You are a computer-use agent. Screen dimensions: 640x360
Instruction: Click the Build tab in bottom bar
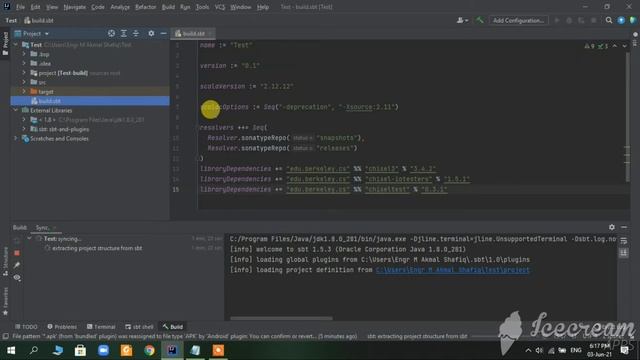(173, 327)
